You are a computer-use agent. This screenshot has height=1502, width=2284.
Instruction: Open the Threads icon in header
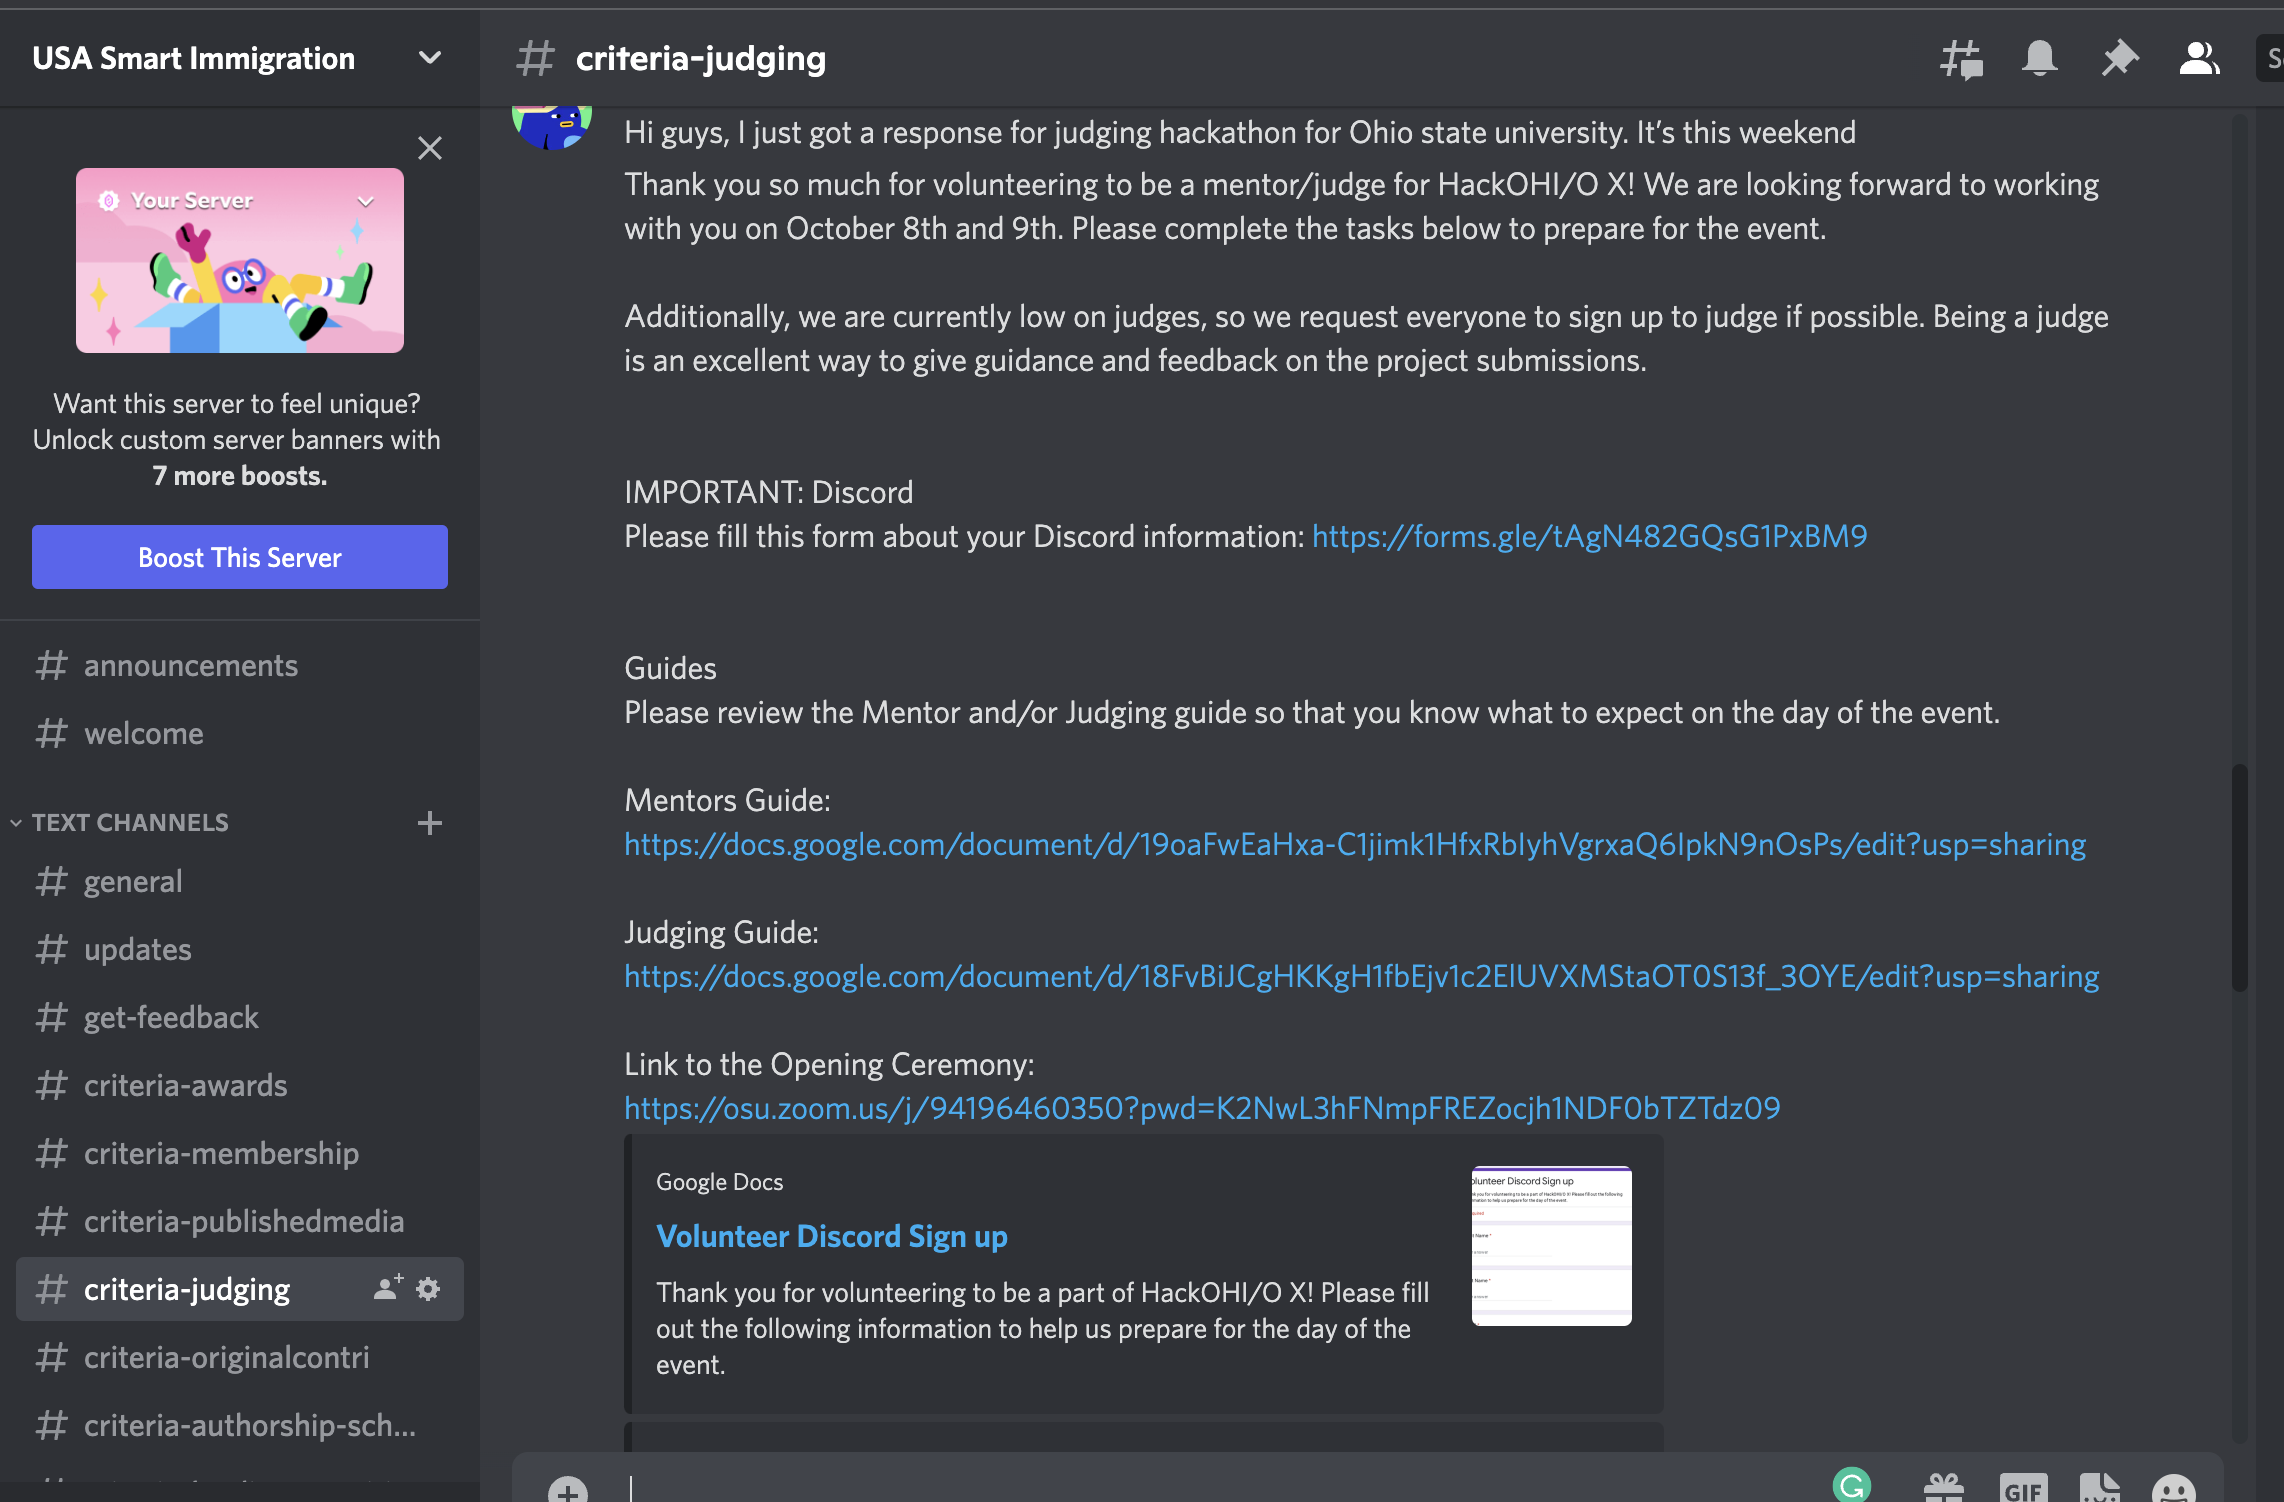(1961, 59)
